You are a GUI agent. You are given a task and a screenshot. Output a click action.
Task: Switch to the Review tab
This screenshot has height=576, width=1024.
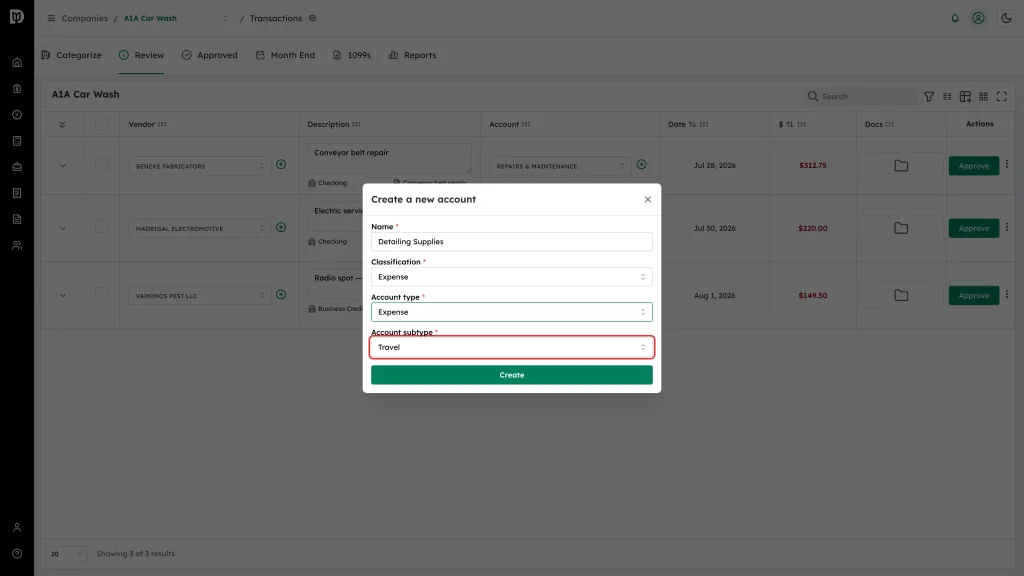pyautogui.click(x=141, y=56)
